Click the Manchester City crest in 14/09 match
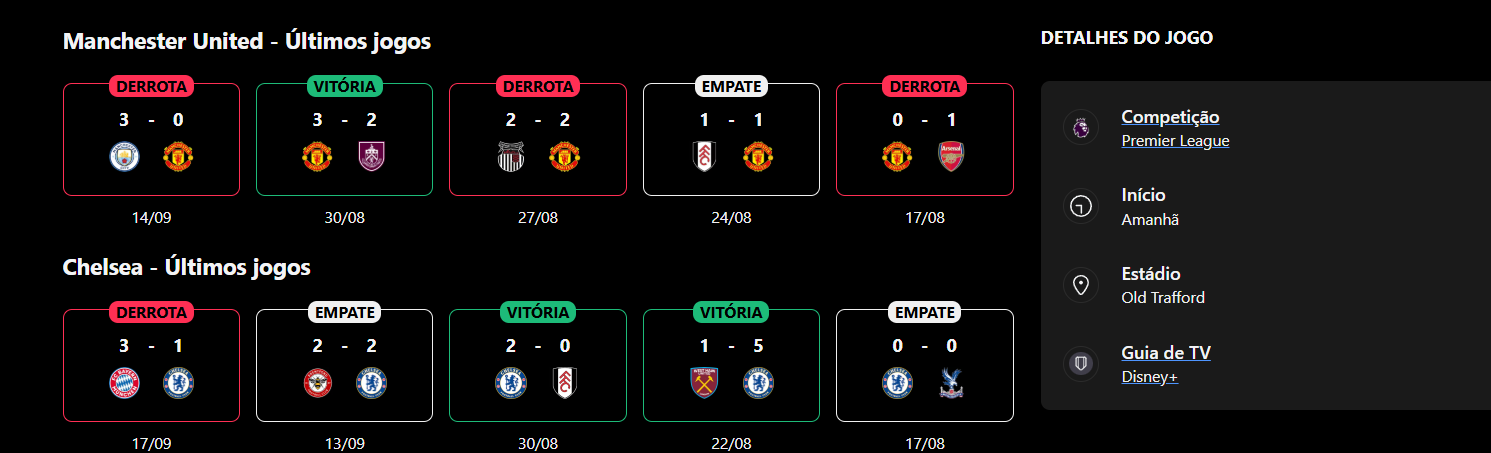Screen dimensions: 1491x453 (125, 157)
